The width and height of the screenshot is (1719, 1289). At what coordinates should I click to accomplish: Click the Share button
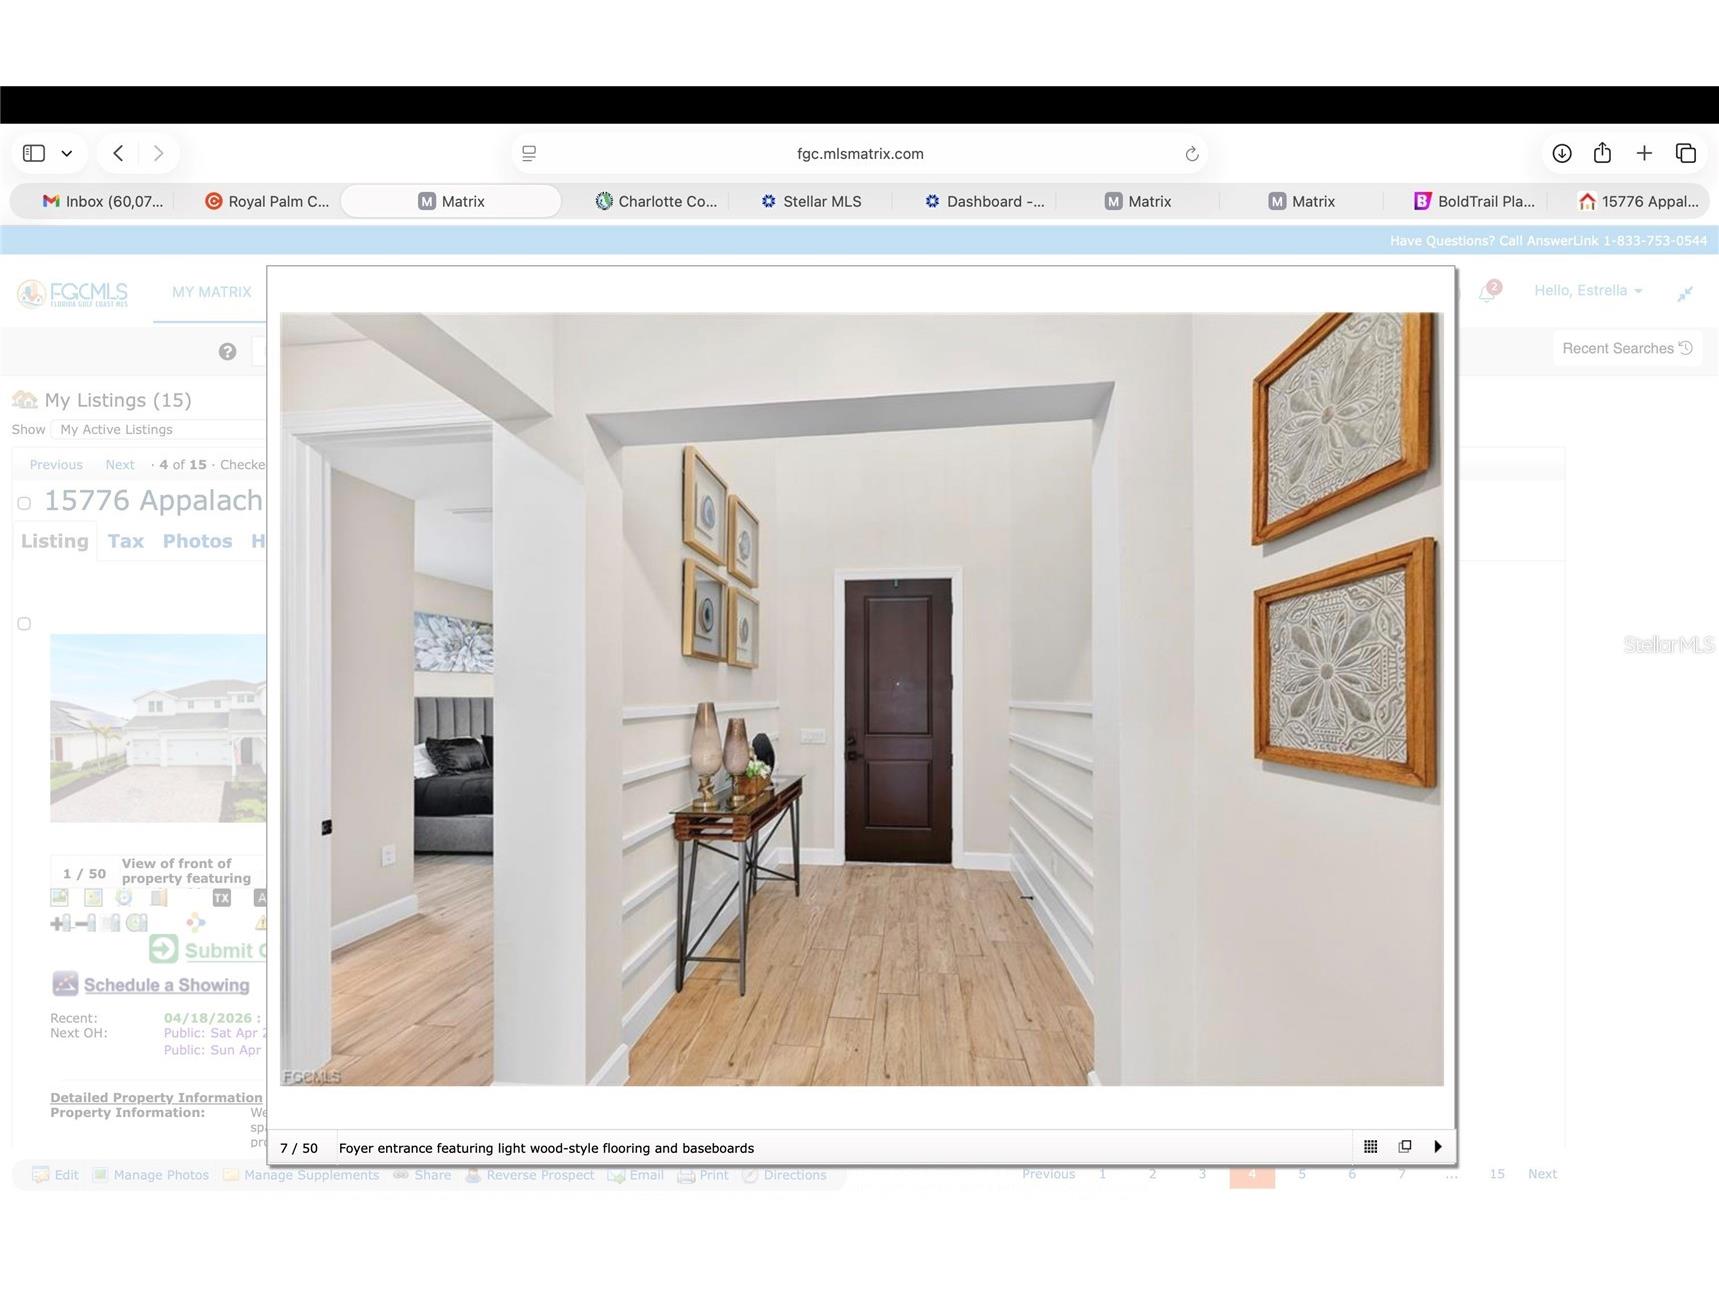click(x=422, y=1175)
